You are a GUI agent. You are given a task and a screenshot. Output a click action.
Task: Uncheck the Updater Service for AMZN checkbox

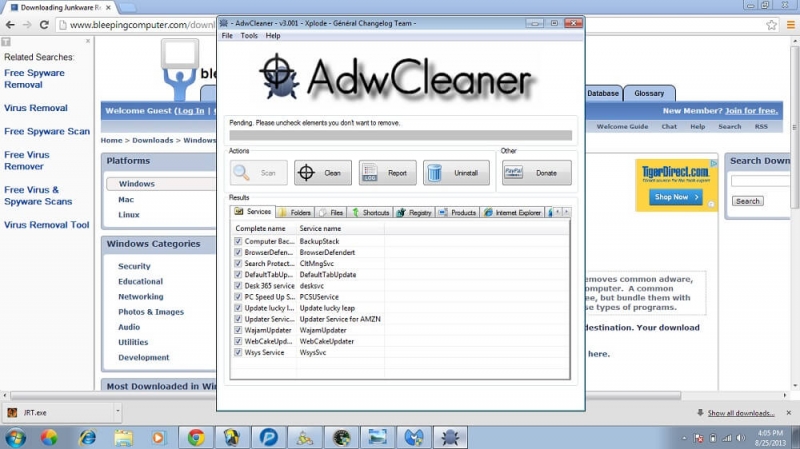tap(238, 319)
